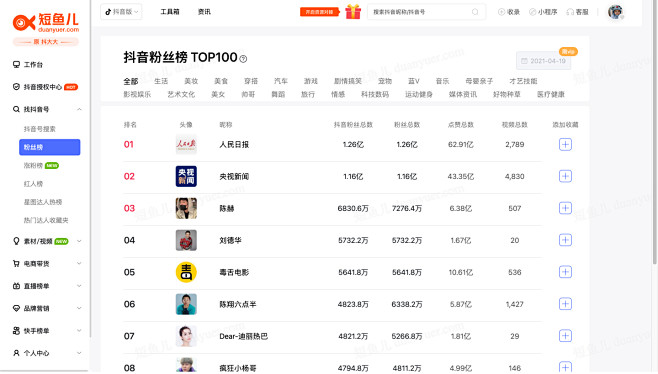
Task: Select the 音乐 category tab
Action: [x=442, y=81]
